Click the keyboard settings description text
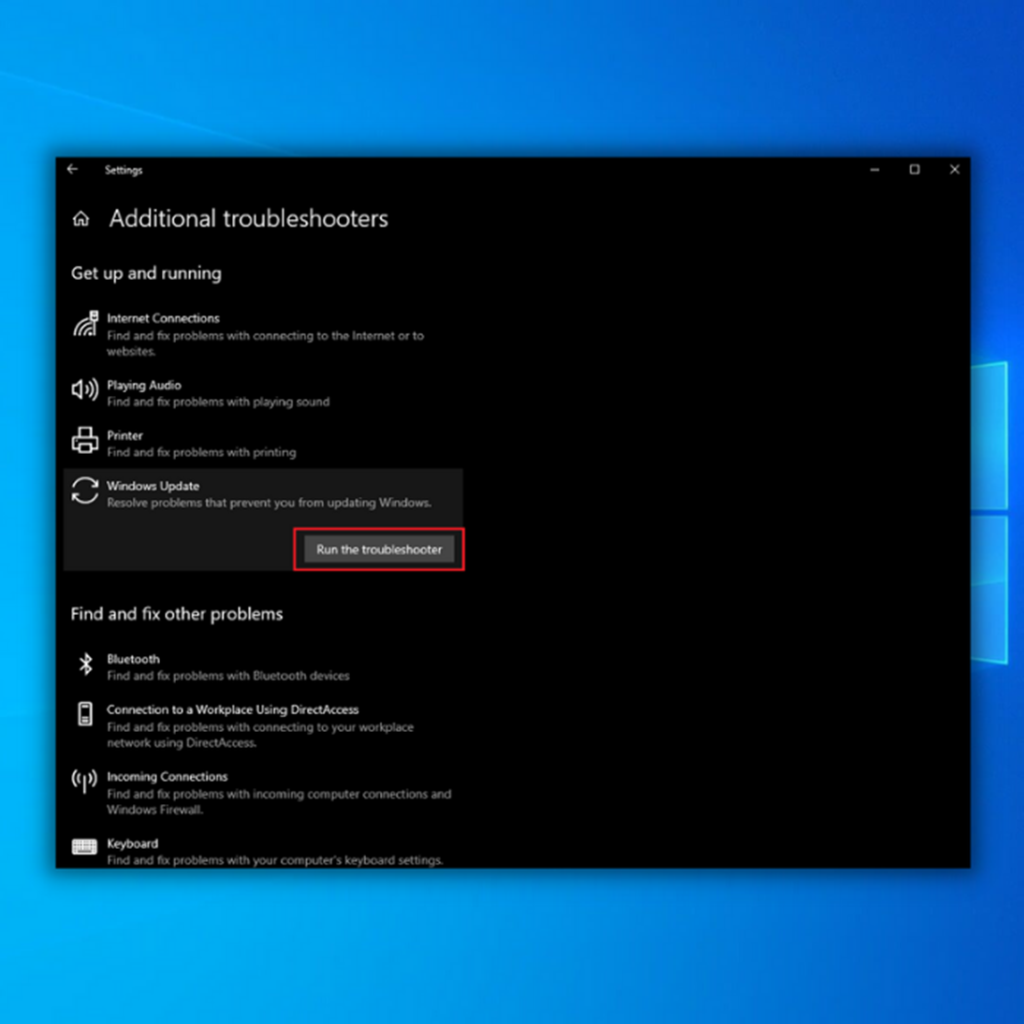This screenshot has height=1024, width=1024. click(x=275, y=860)
